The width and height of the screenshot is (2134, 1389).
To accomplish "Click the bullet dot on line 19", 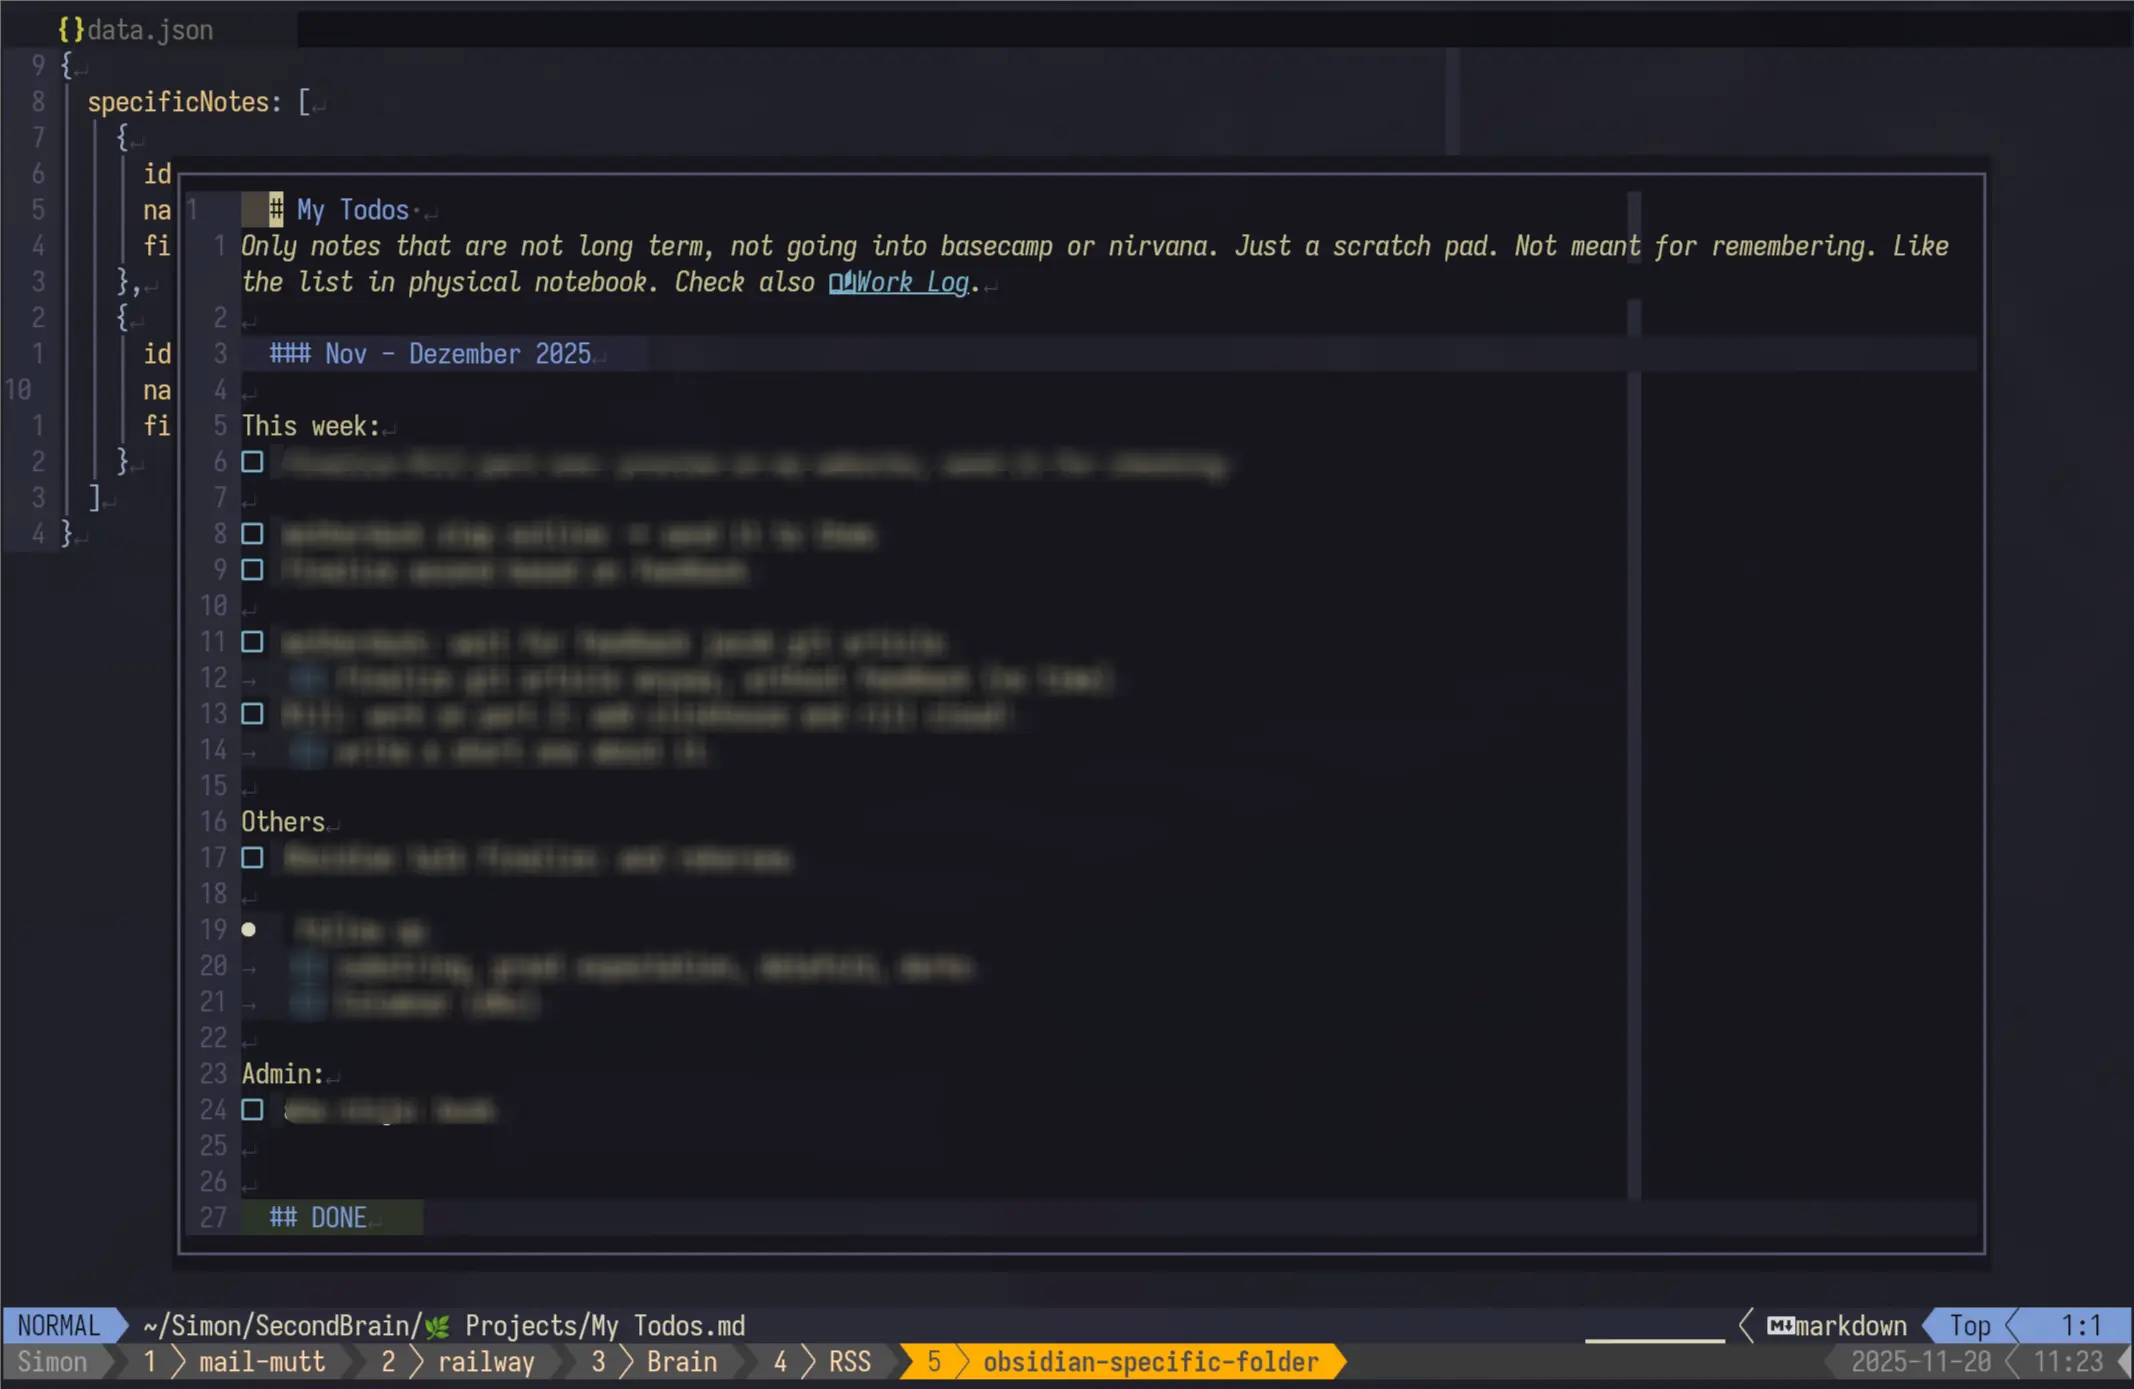I will 249,930.
